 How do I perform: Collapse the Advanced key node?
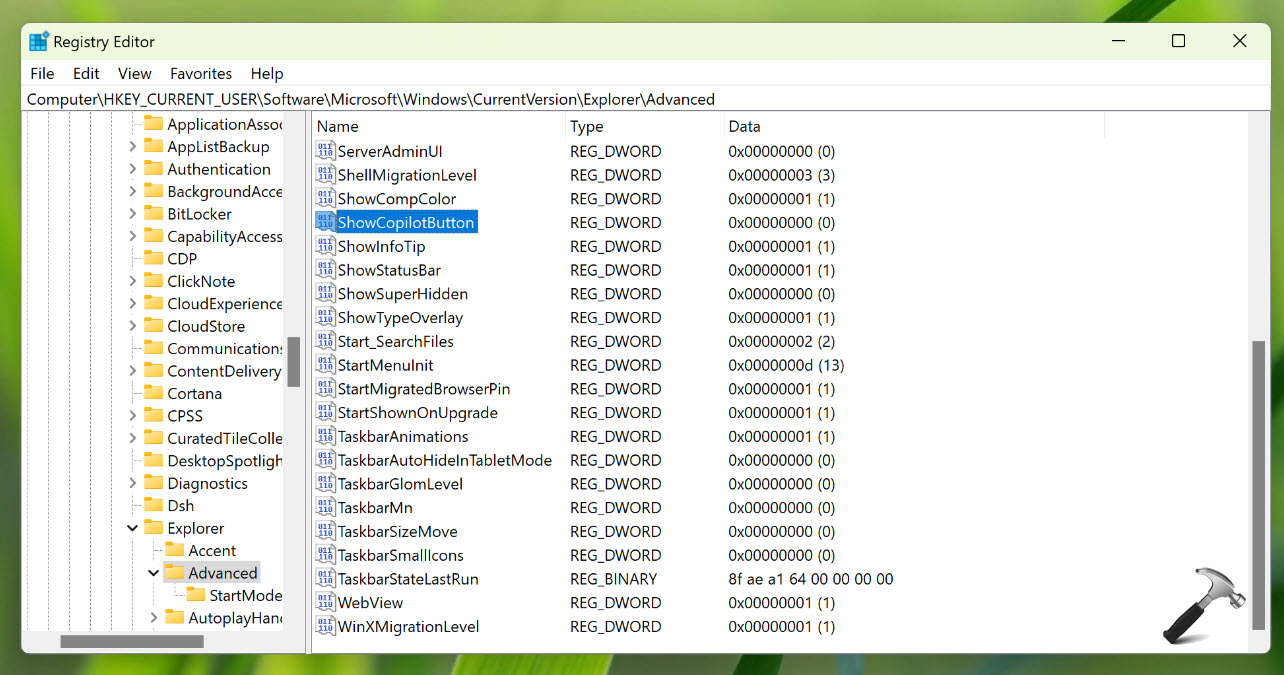(x=153, y=573)
